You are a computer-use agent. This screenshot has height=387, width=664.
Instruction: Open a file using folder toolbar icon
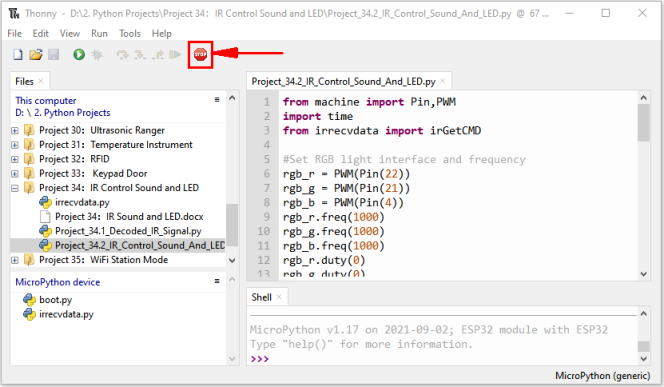(36, 54)
